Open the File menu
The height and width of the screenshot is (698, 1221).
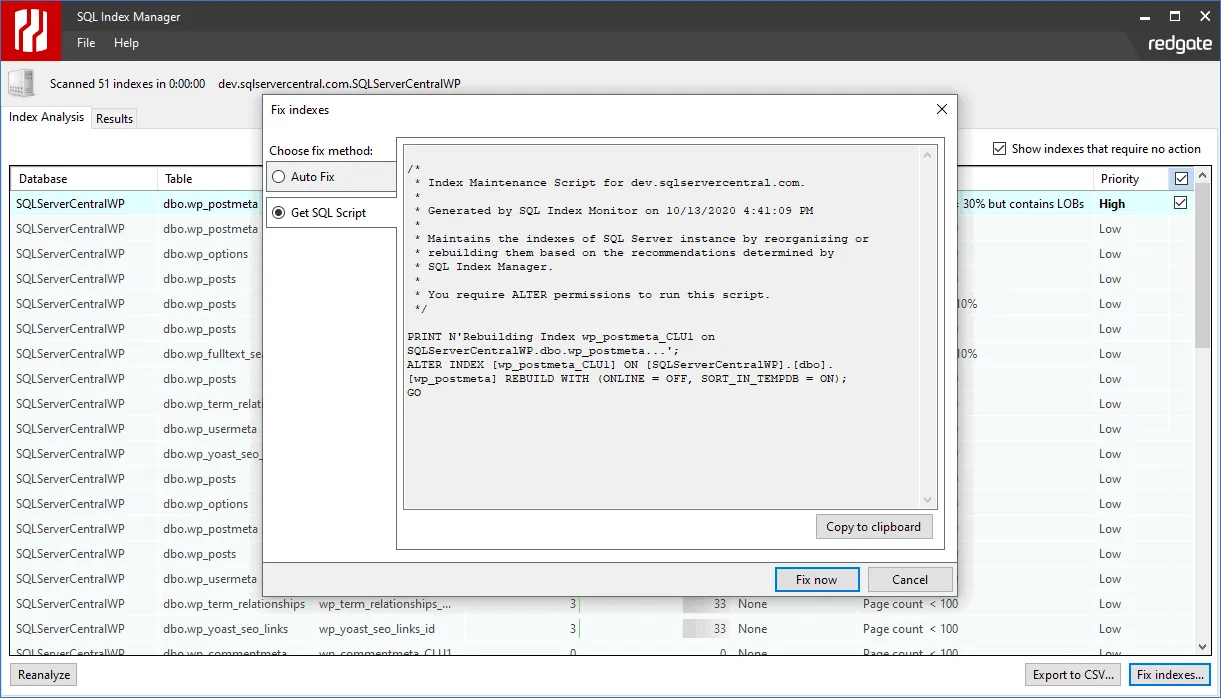coord(86,43)
